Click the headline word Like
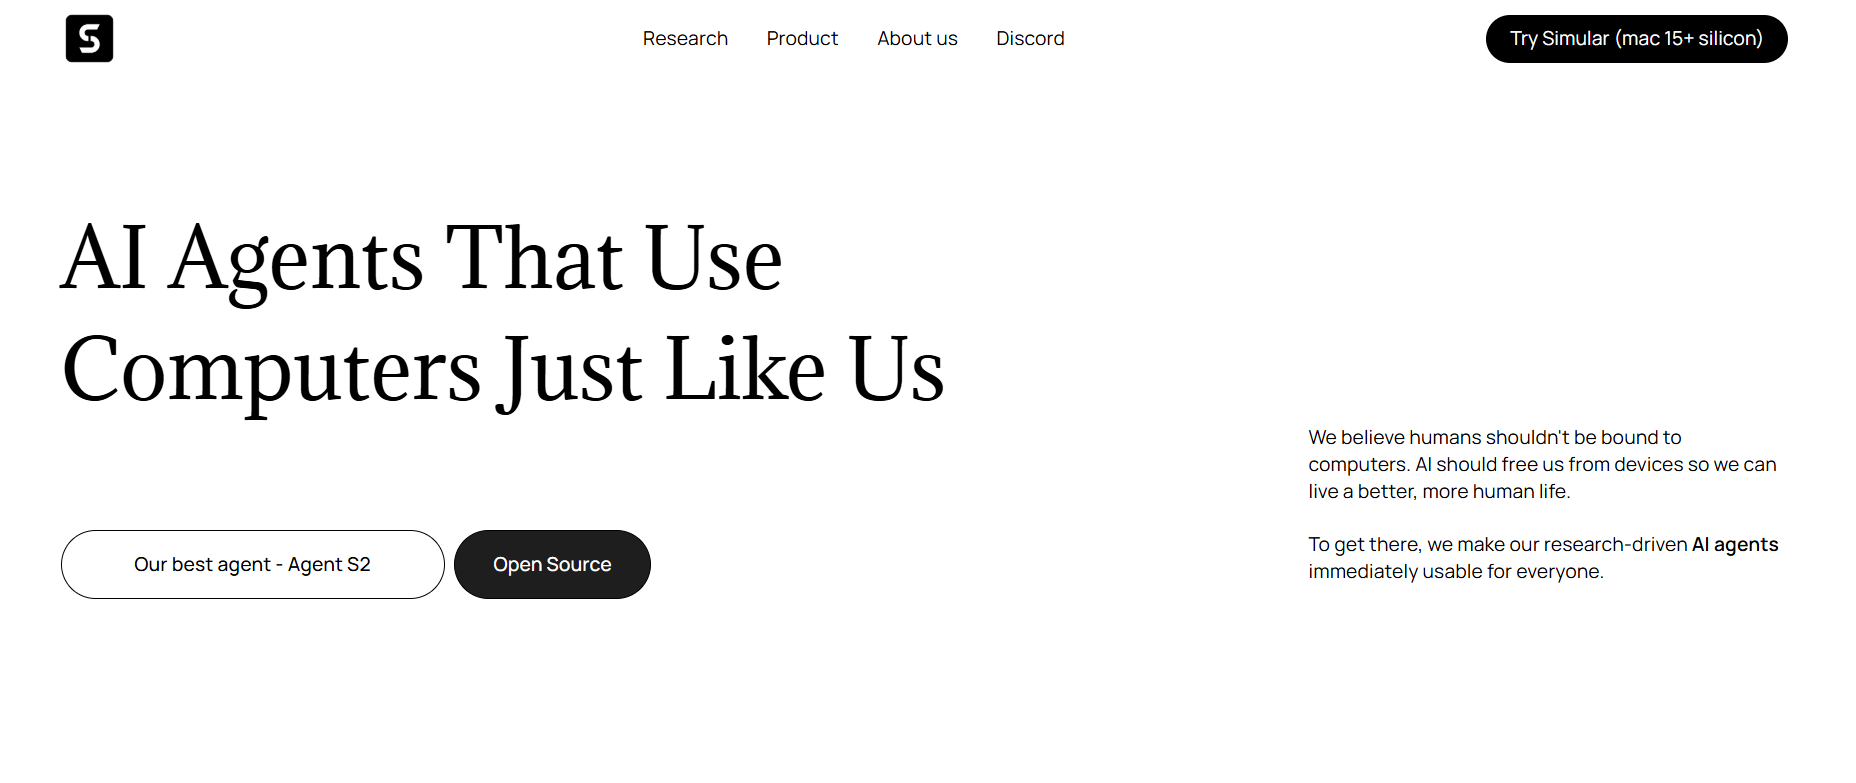 [745, 371]
